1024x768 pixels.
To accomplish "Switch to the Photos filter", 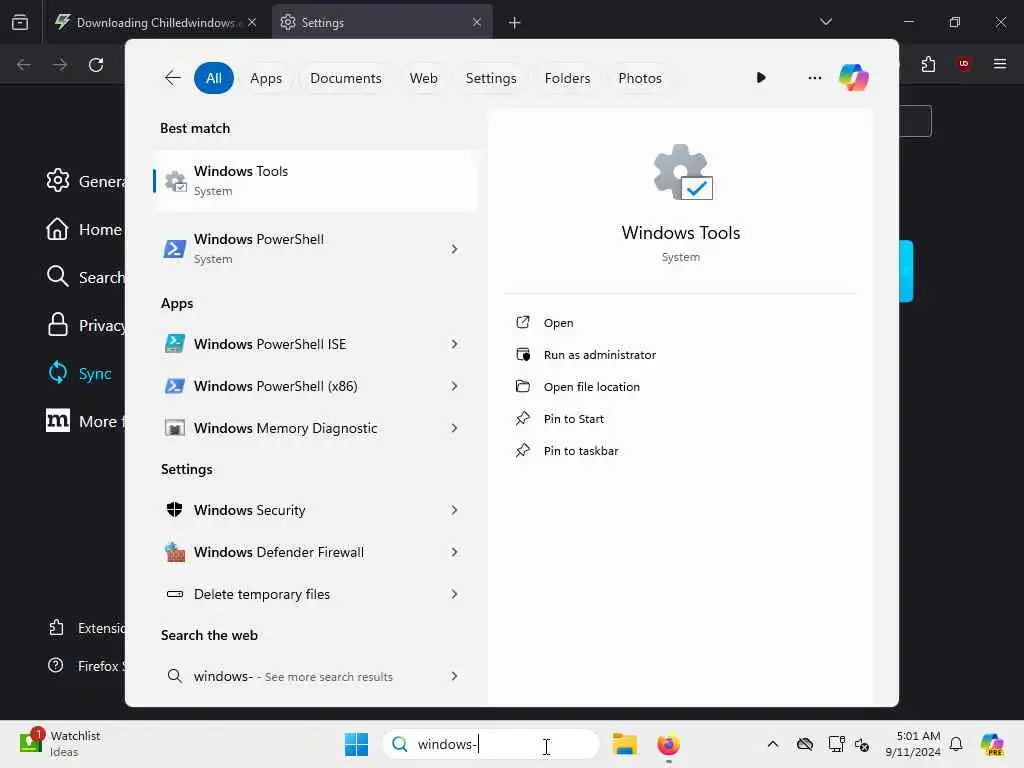I will pyautogui.click(x=640, y=78).
